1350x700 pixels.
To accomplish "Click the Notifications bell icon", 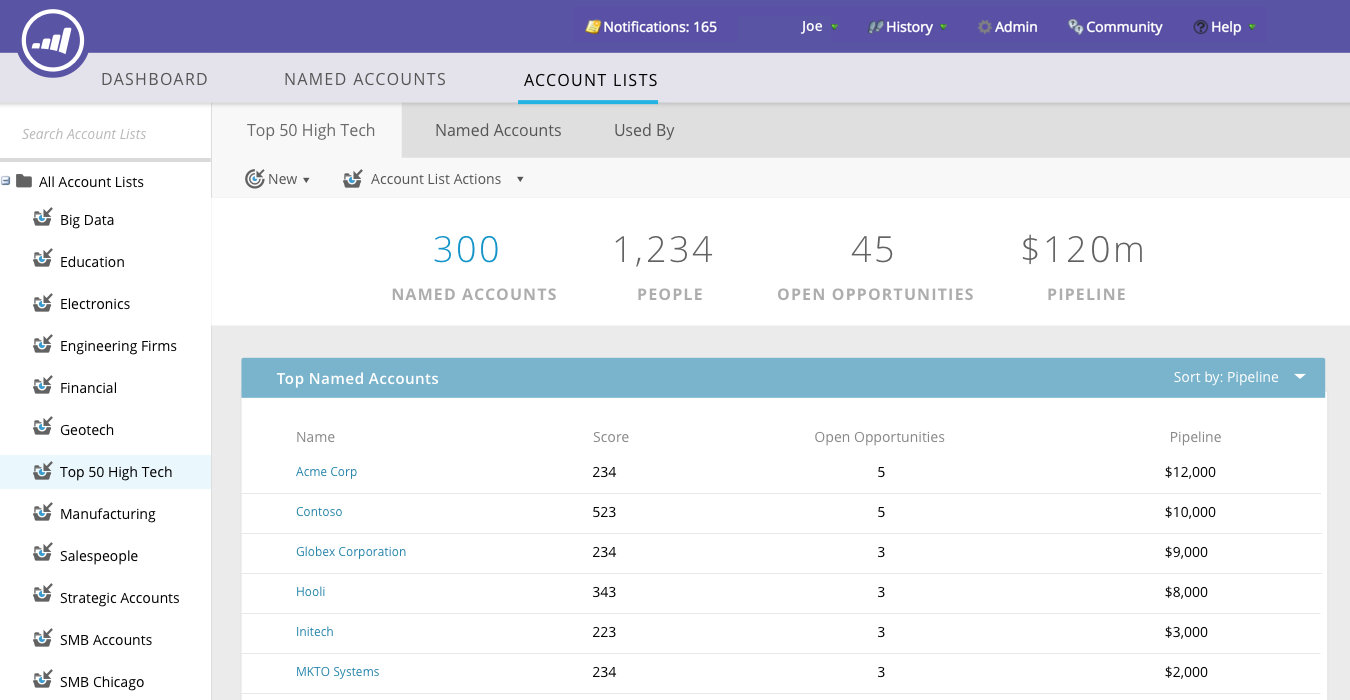I will click(593, 27).
